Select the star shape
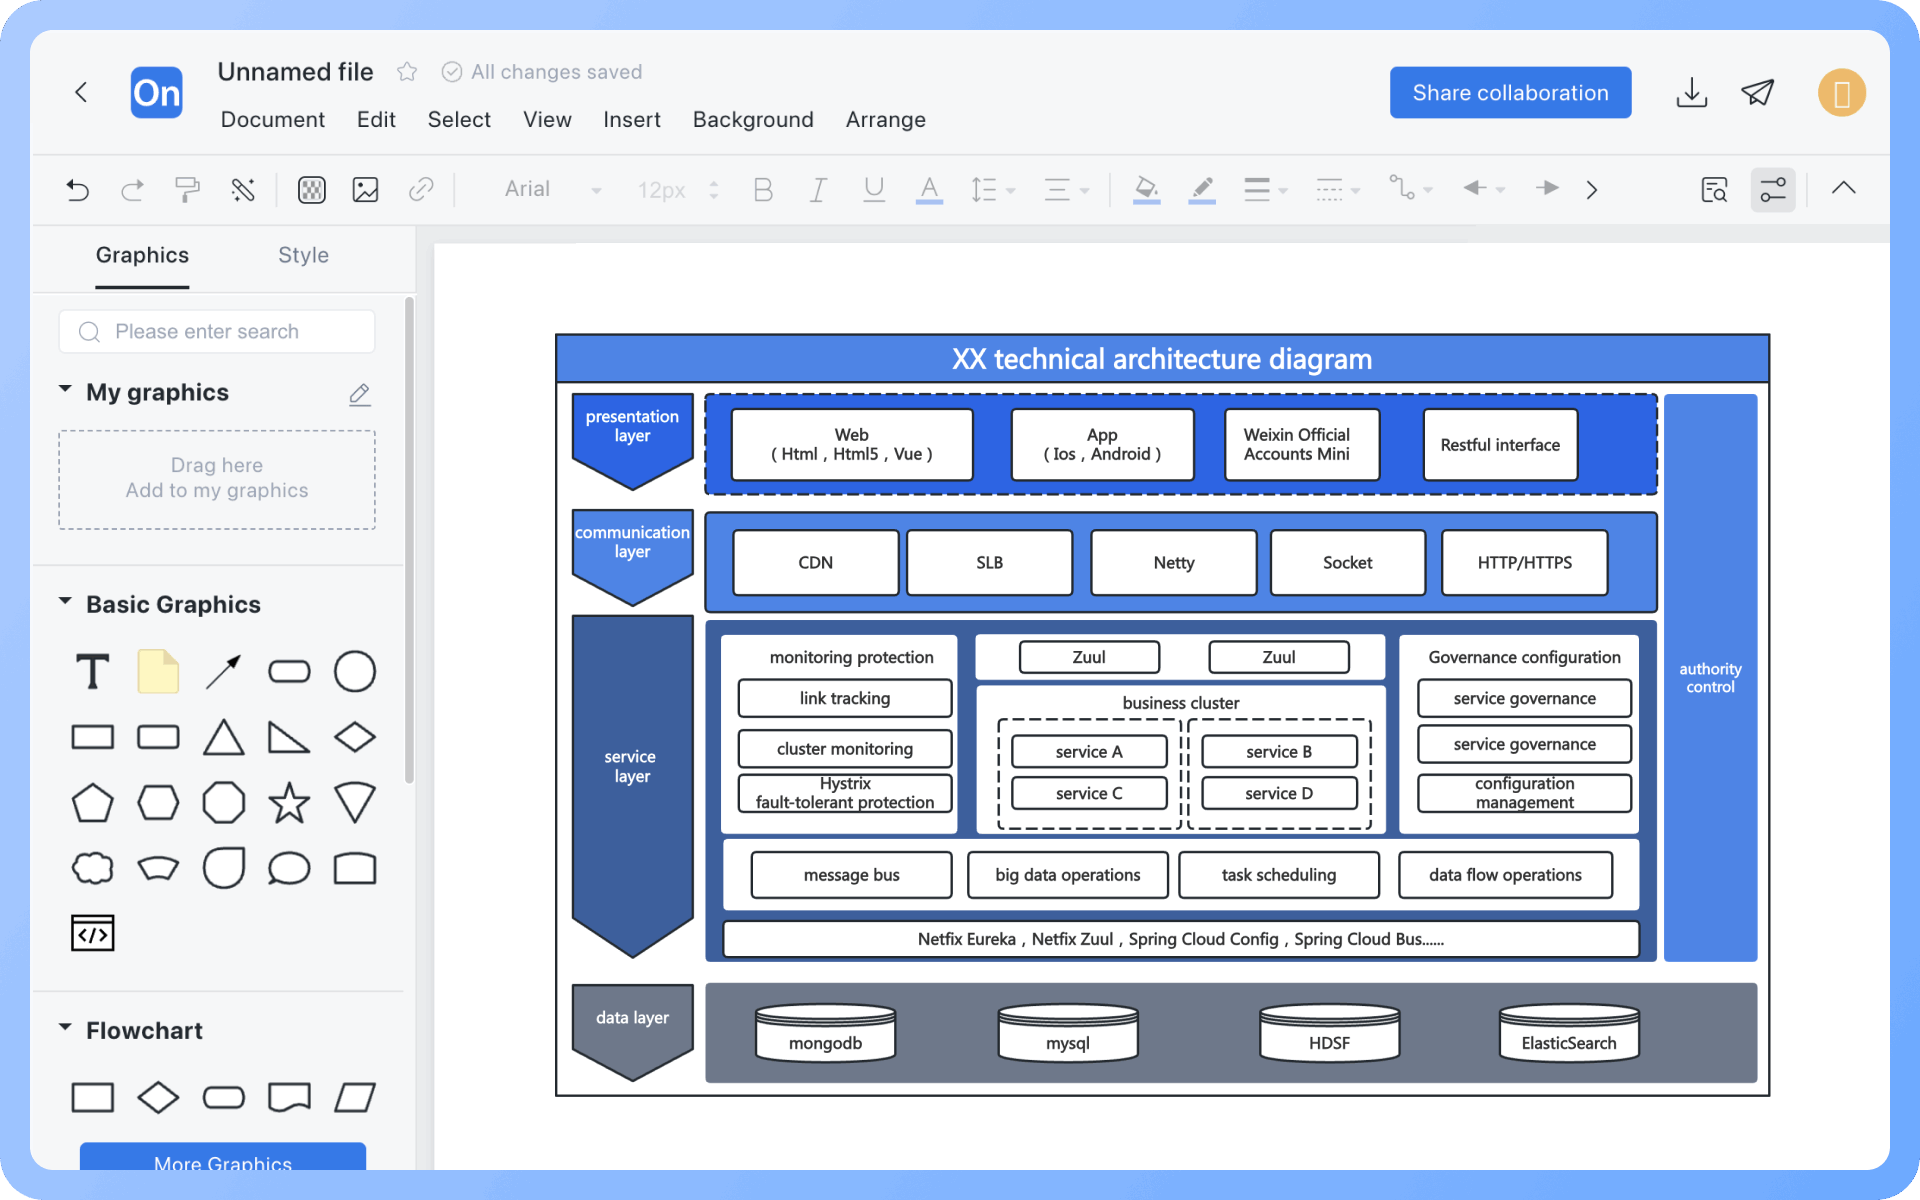1920x1200 pixels. (x=289, y=802)
